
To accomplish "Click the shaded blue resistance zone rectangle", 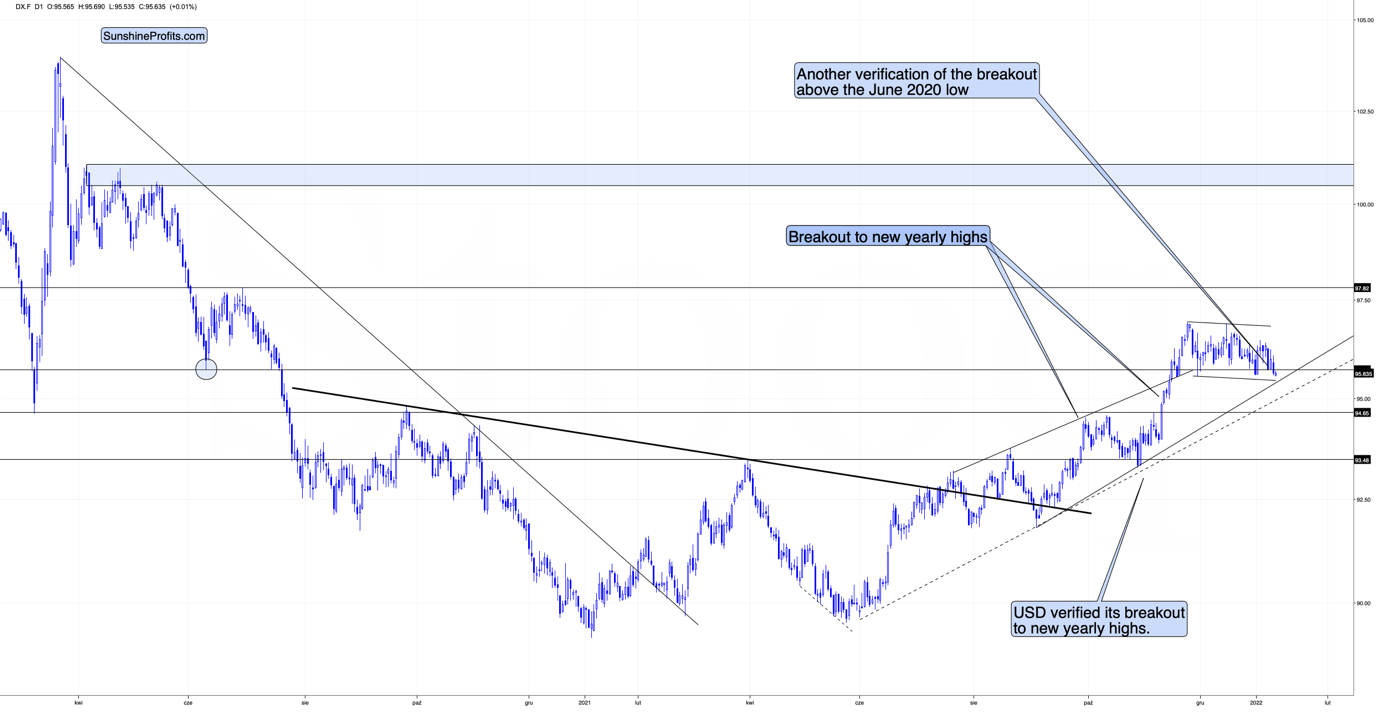I will pos(719,175).
